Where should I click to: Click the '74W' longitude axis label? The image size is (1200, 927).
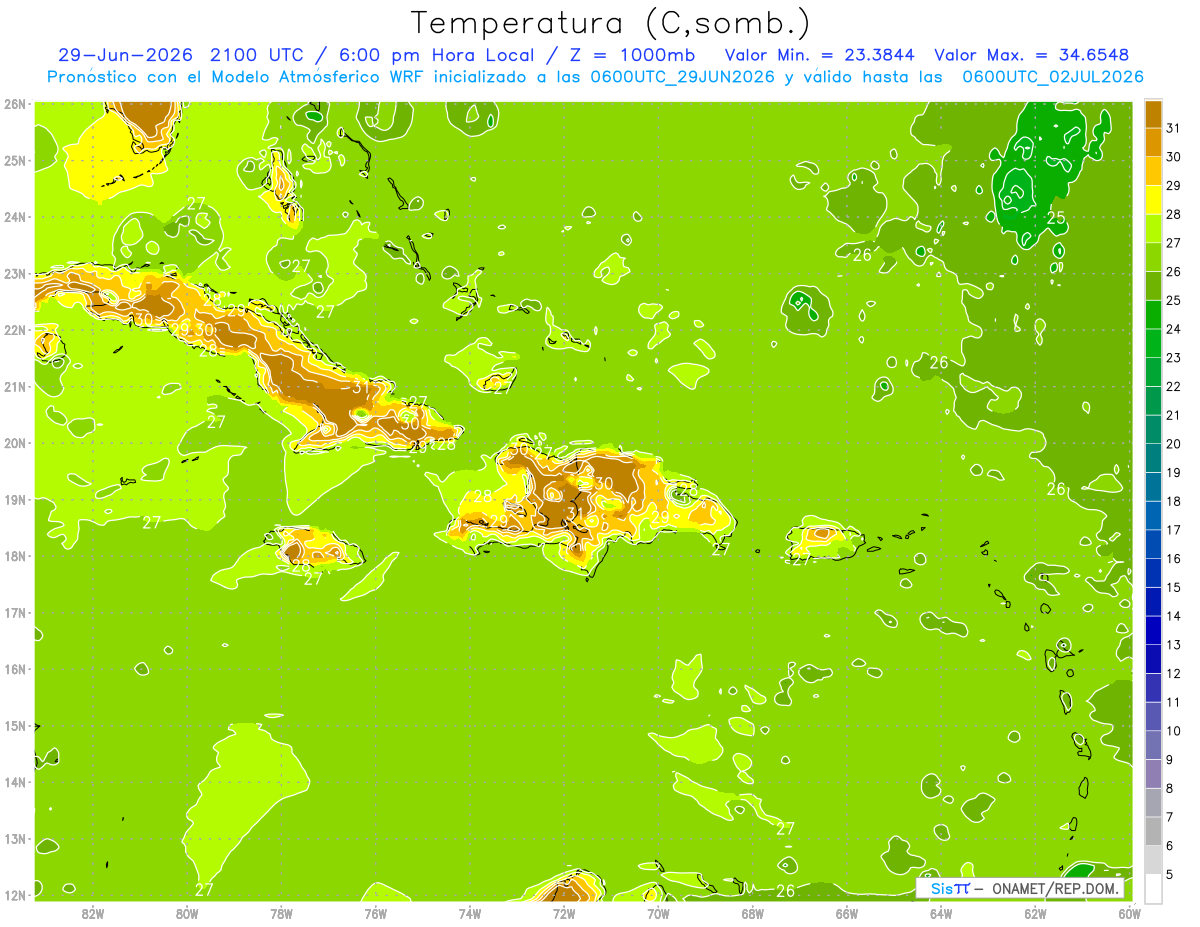[470, 913]
